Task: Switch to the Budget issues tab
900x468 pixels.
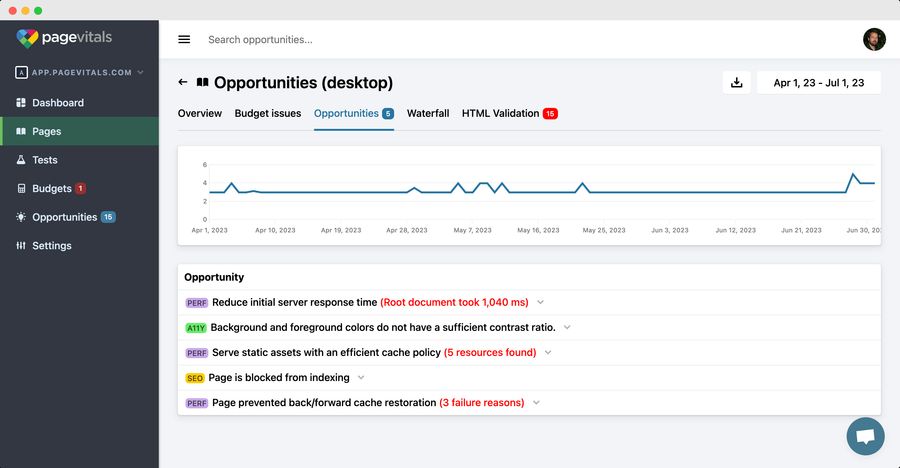Action: pos(267,113)
